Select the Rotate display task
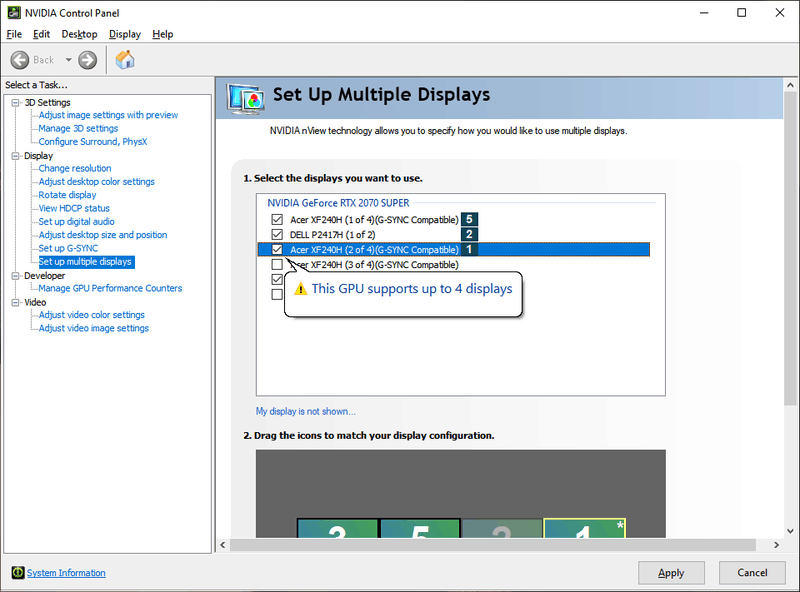The image size is (800, 592). click(67, 194)
